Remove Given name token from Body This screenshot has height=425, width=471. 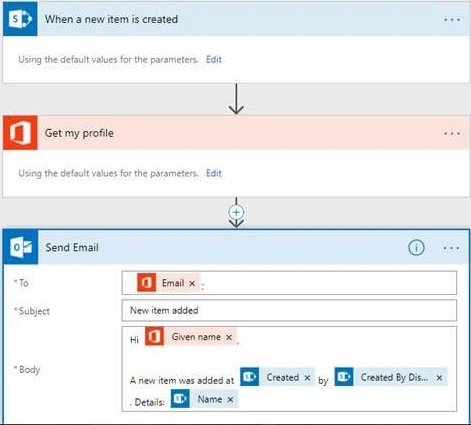click(229, 337)
